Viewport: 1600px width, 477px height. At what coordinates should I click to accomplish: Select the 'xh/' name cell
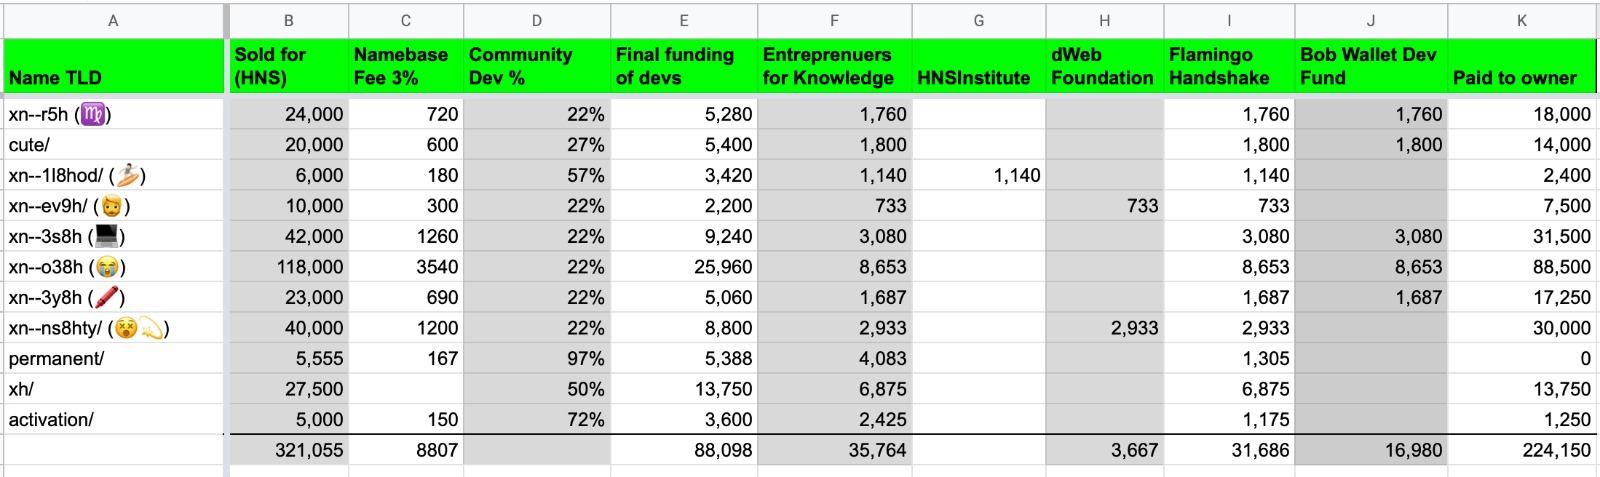[x=113, y=389]
